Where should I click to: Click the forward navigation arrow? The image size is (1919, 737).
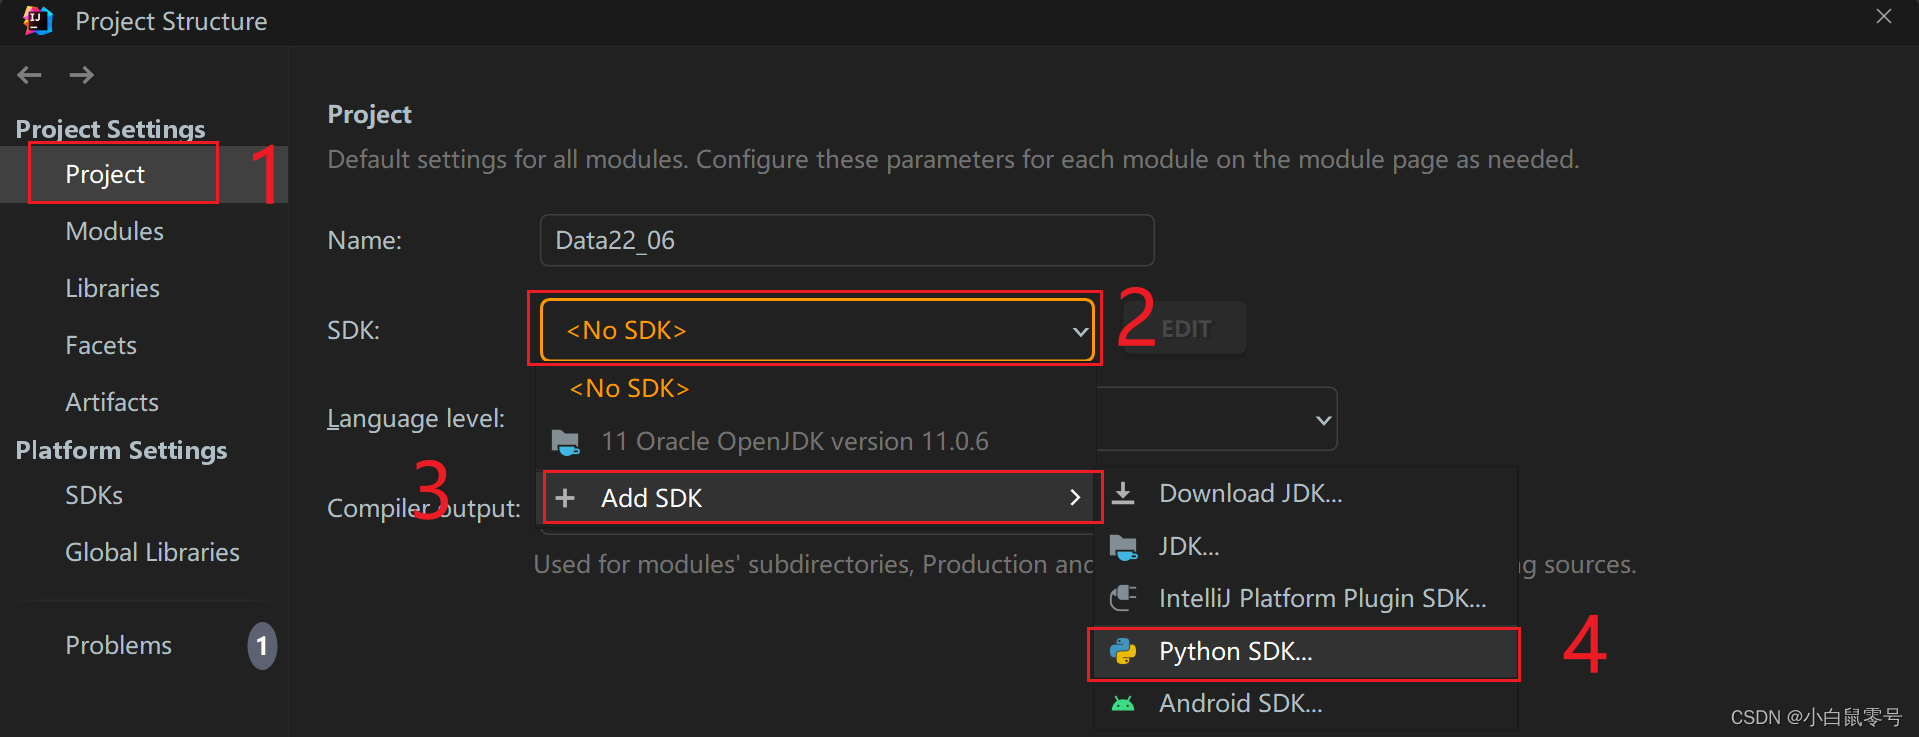pos(82,75)
